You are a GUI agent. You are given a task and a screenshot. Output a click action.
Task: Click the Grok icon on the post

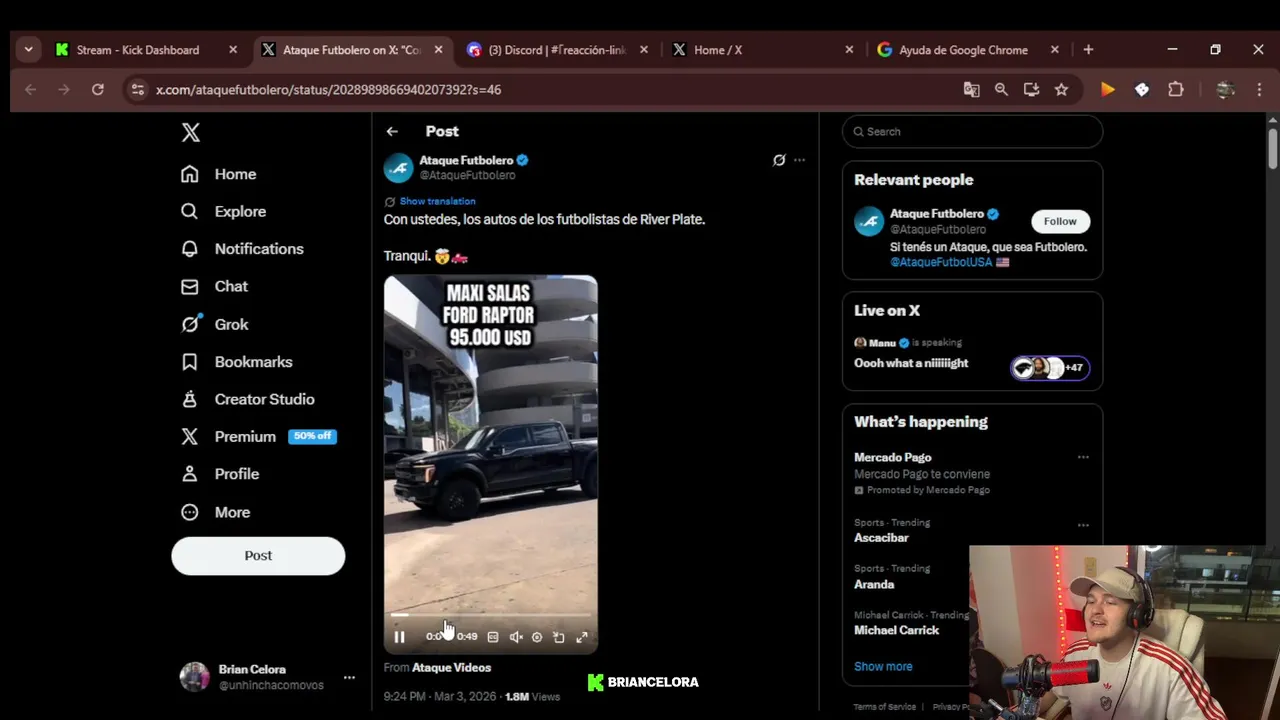(x=779, y=160)
